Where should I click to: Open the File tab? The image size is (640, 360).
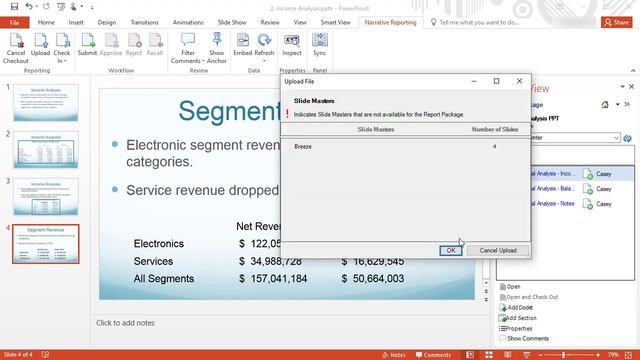(x=15, y=22)
